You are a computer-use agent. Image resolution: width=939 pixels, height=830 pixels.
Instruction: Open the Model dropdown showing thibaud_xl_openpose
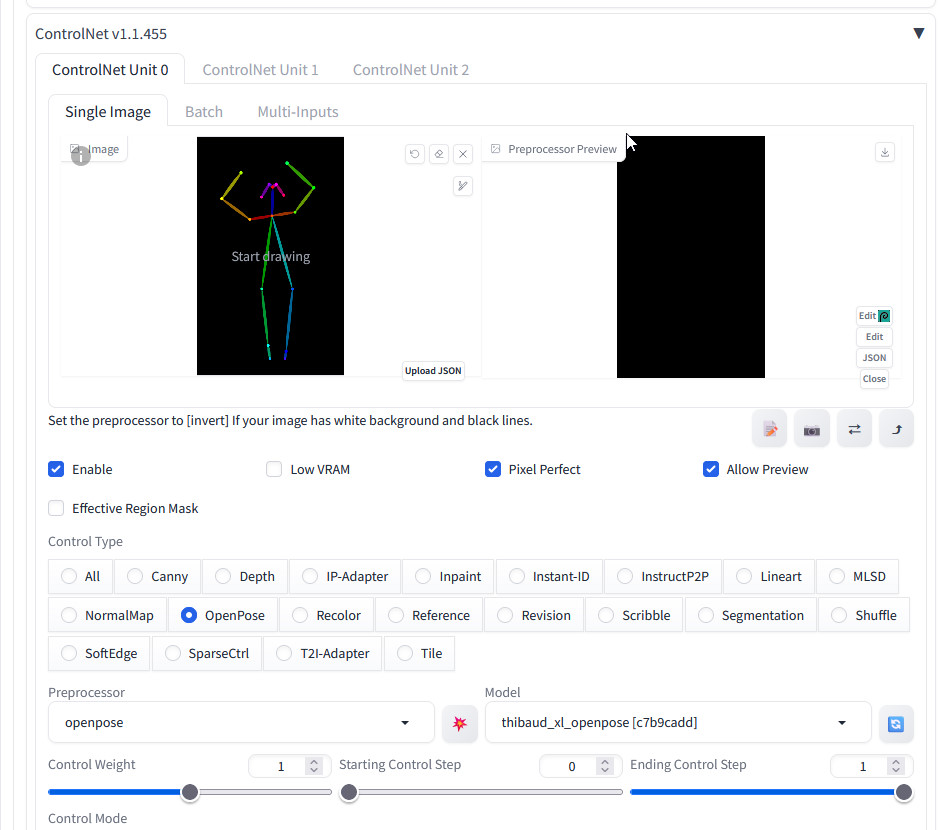[678, 722]
